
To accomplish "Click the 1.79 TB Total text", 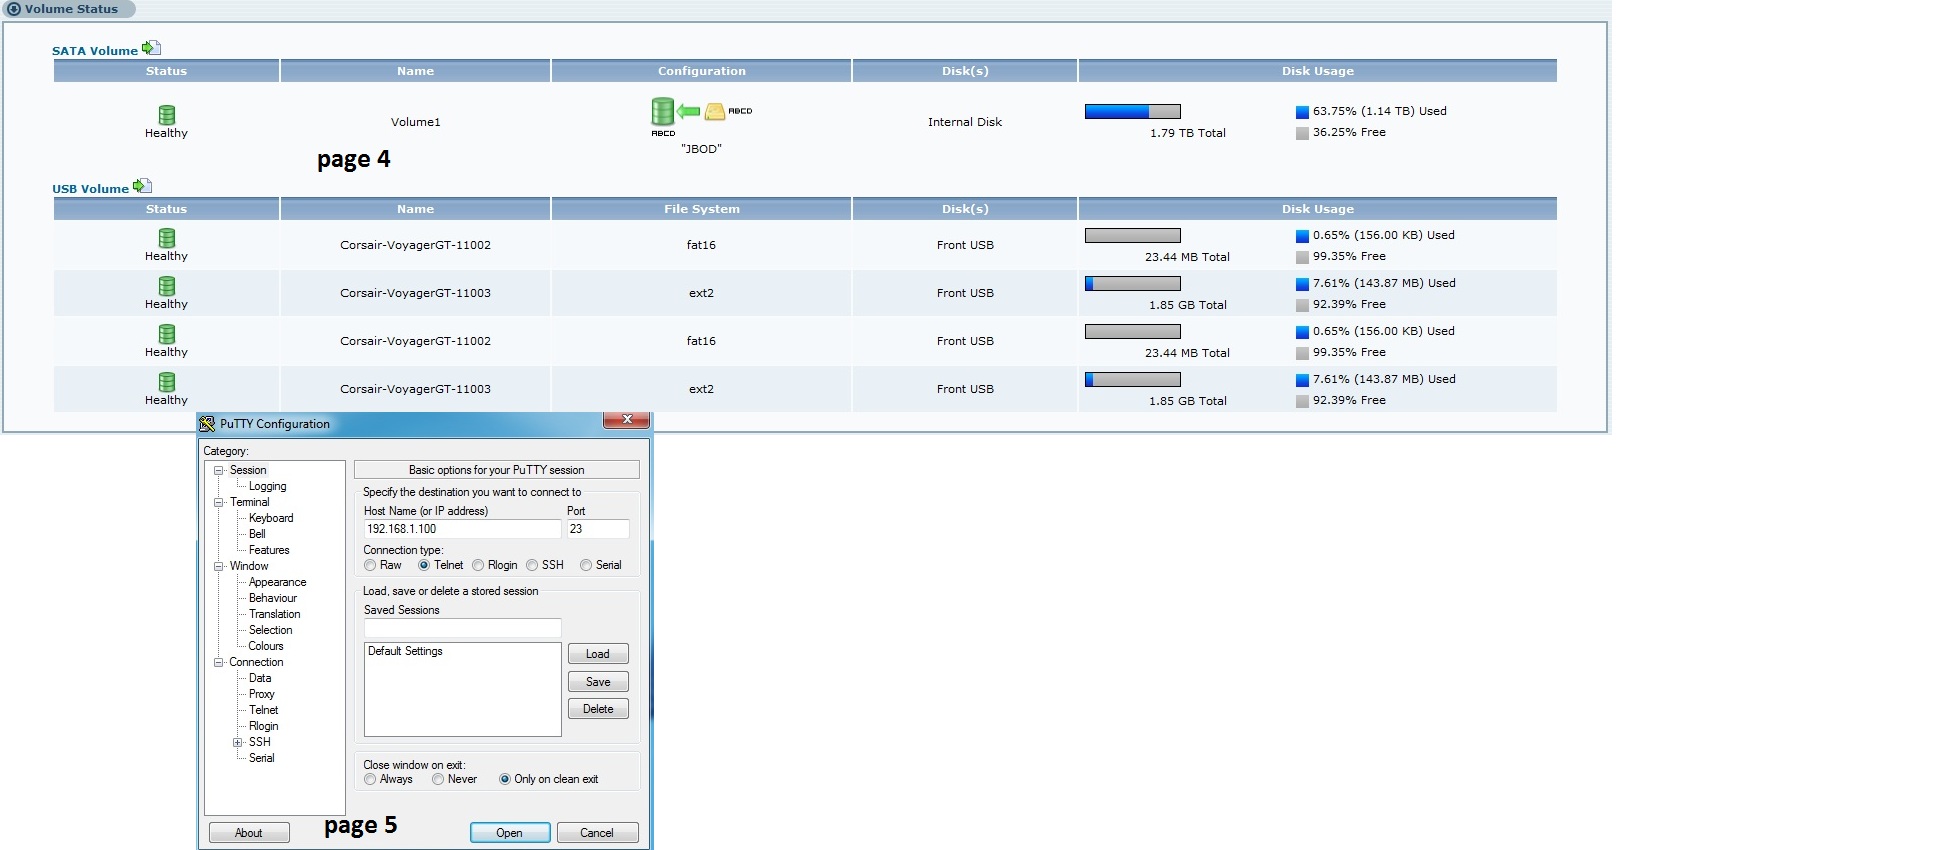I will coord(1188,133).
